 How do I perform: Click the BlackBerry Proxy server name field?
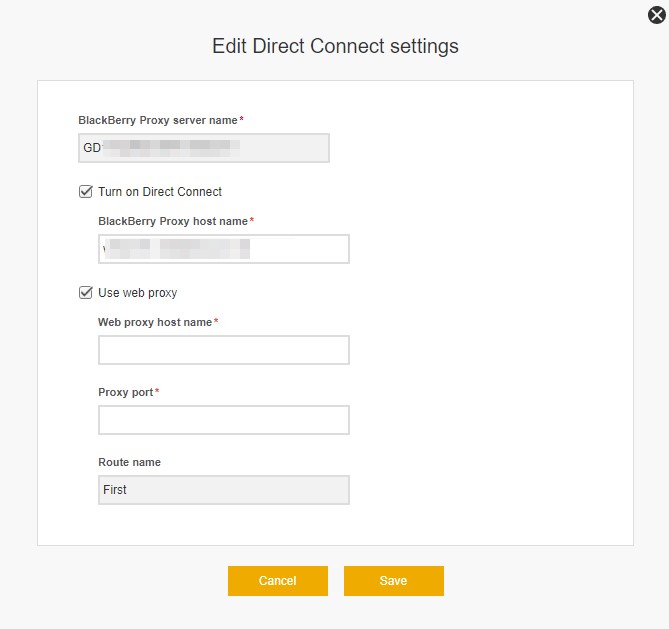coord(204,148)
